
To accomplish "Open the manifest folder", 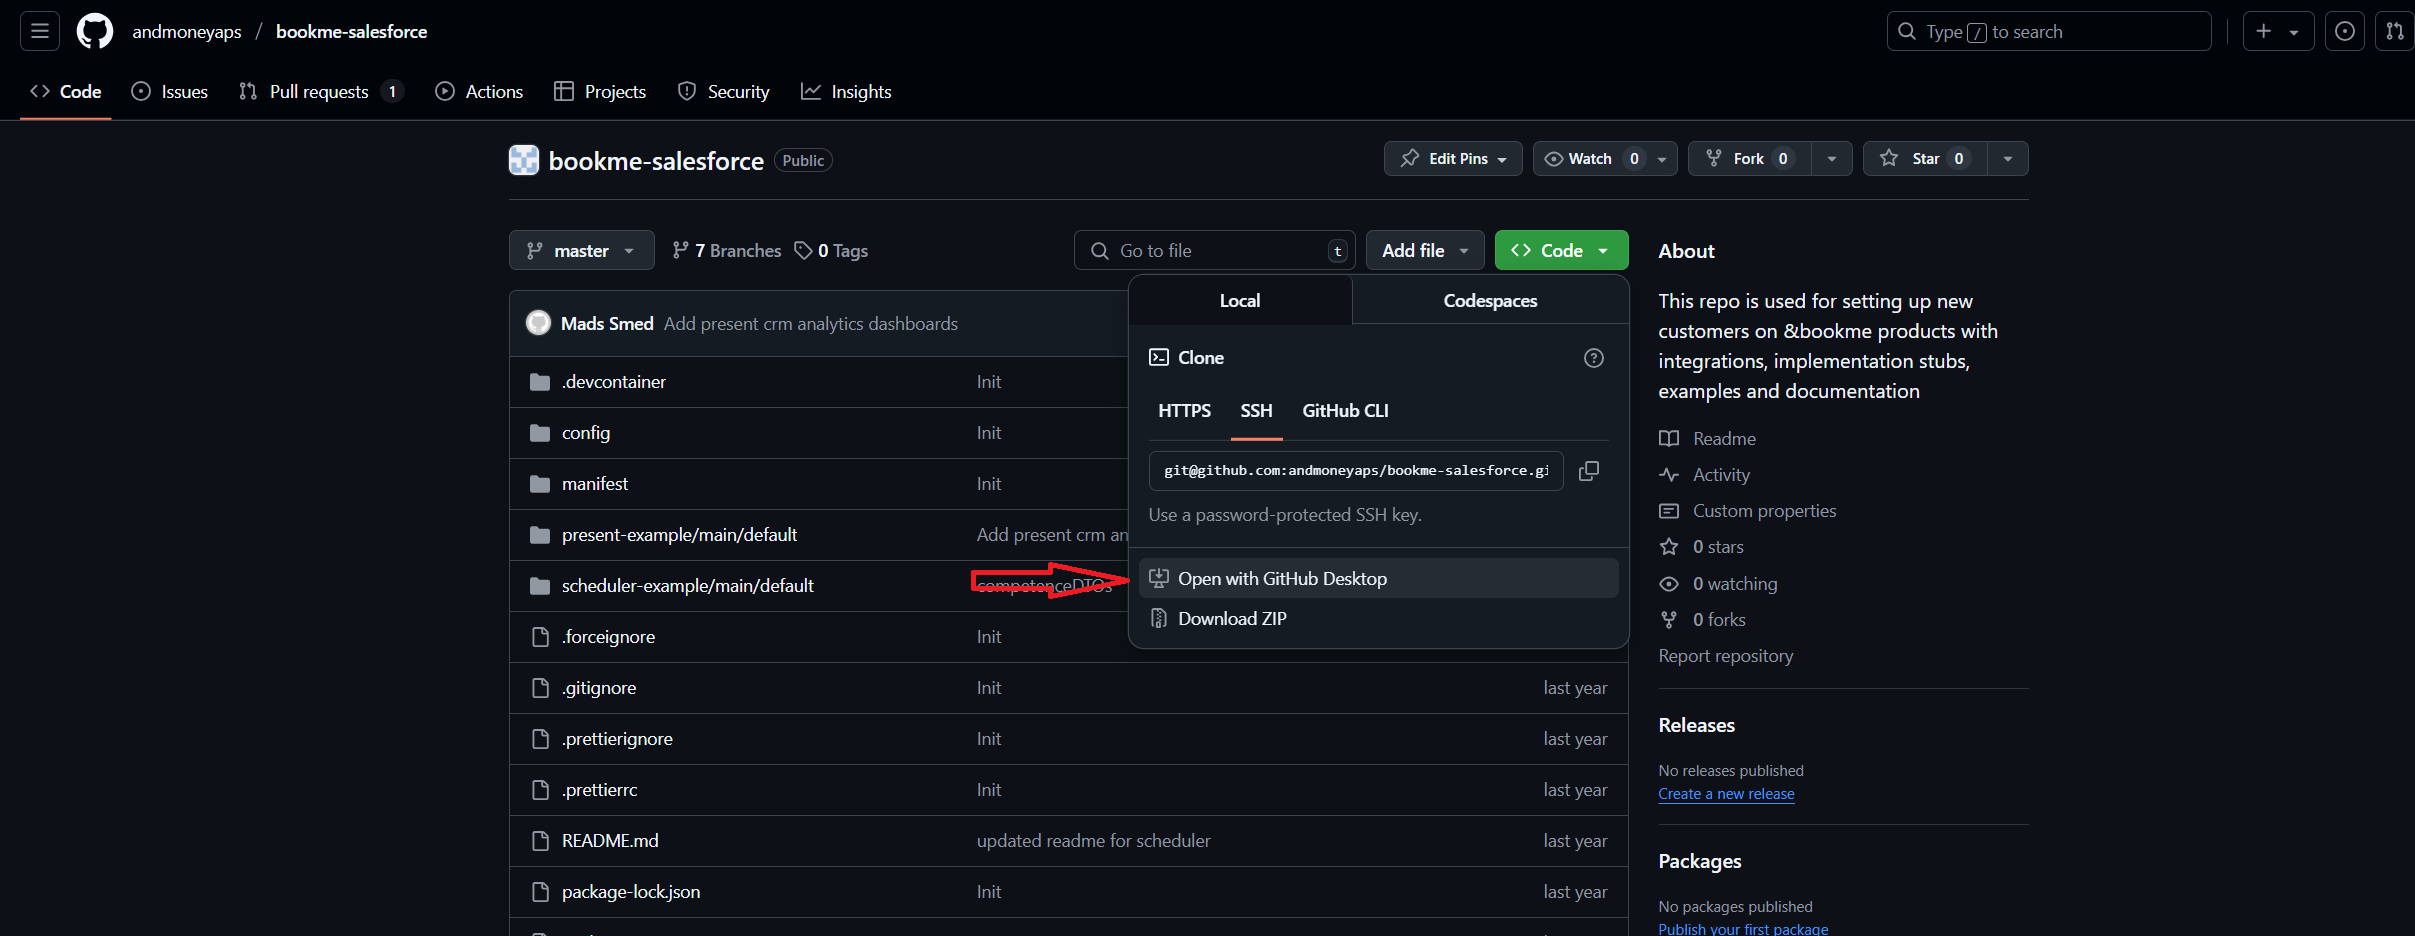I will pos(595,483).
